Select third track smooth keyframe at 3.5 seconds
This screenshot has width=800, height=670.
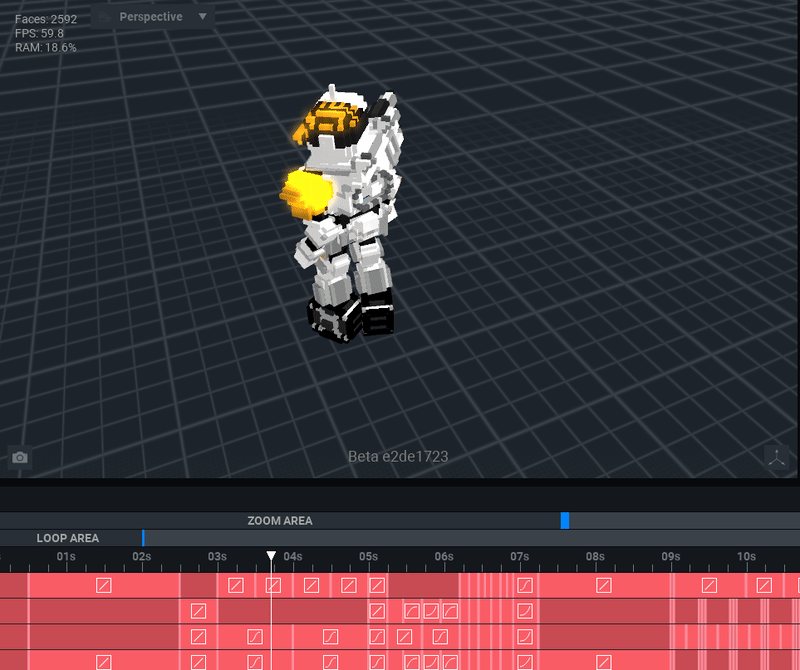click(255, 636)
